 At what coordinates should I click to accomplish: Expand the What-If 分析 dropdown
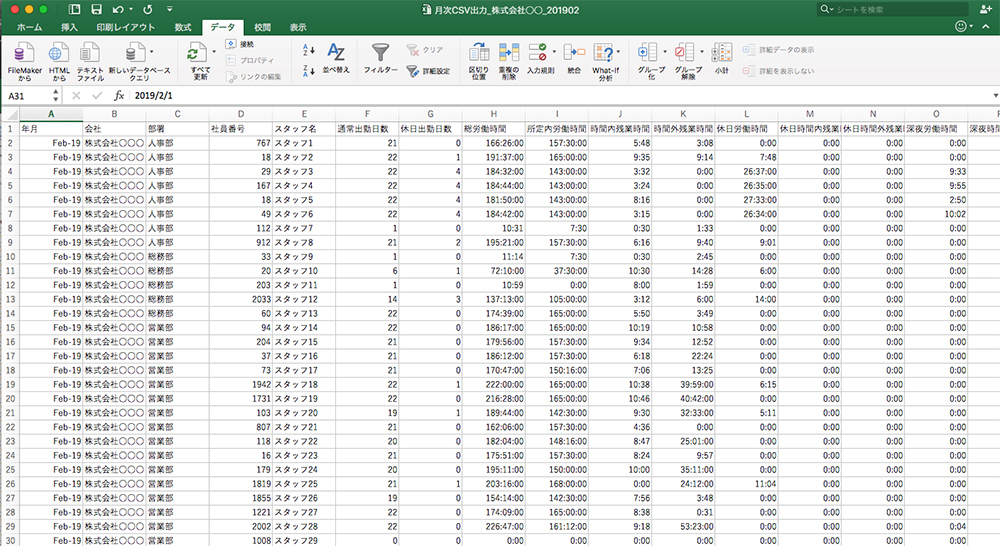coord(618,52)
